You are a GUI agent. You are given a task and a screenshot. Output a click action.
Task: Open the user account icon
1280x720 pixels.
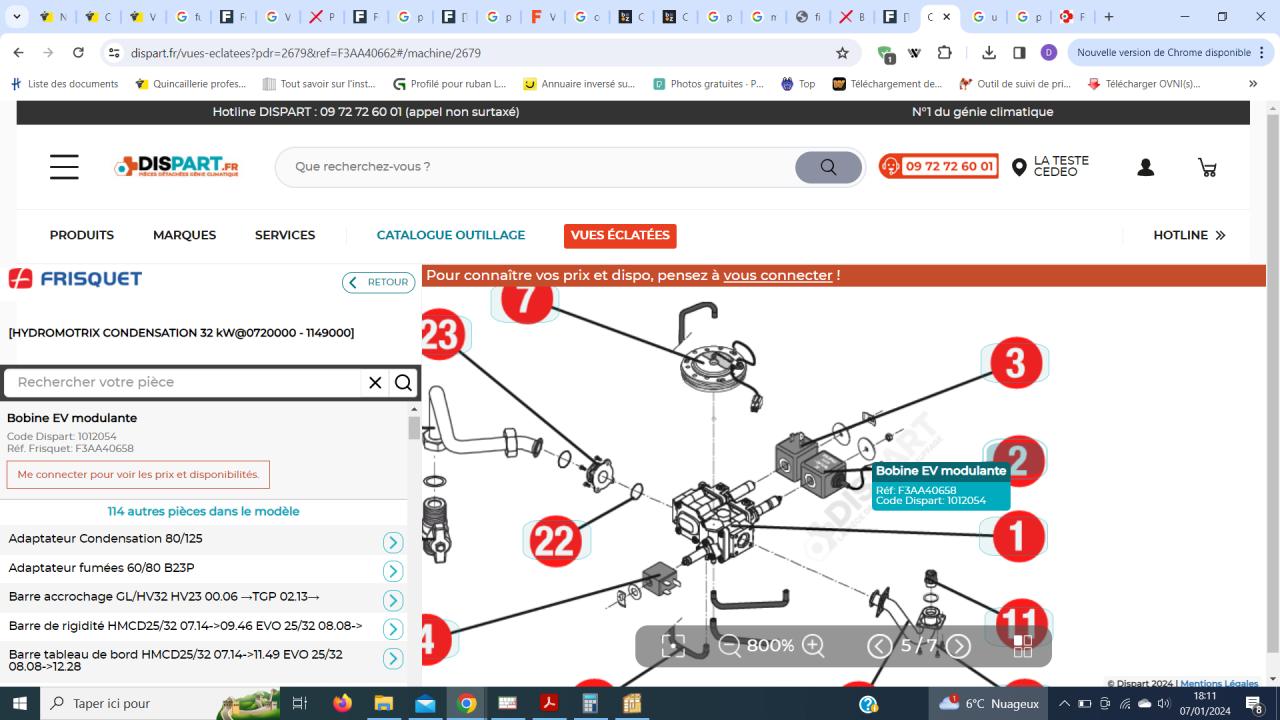click(1146, 167)
